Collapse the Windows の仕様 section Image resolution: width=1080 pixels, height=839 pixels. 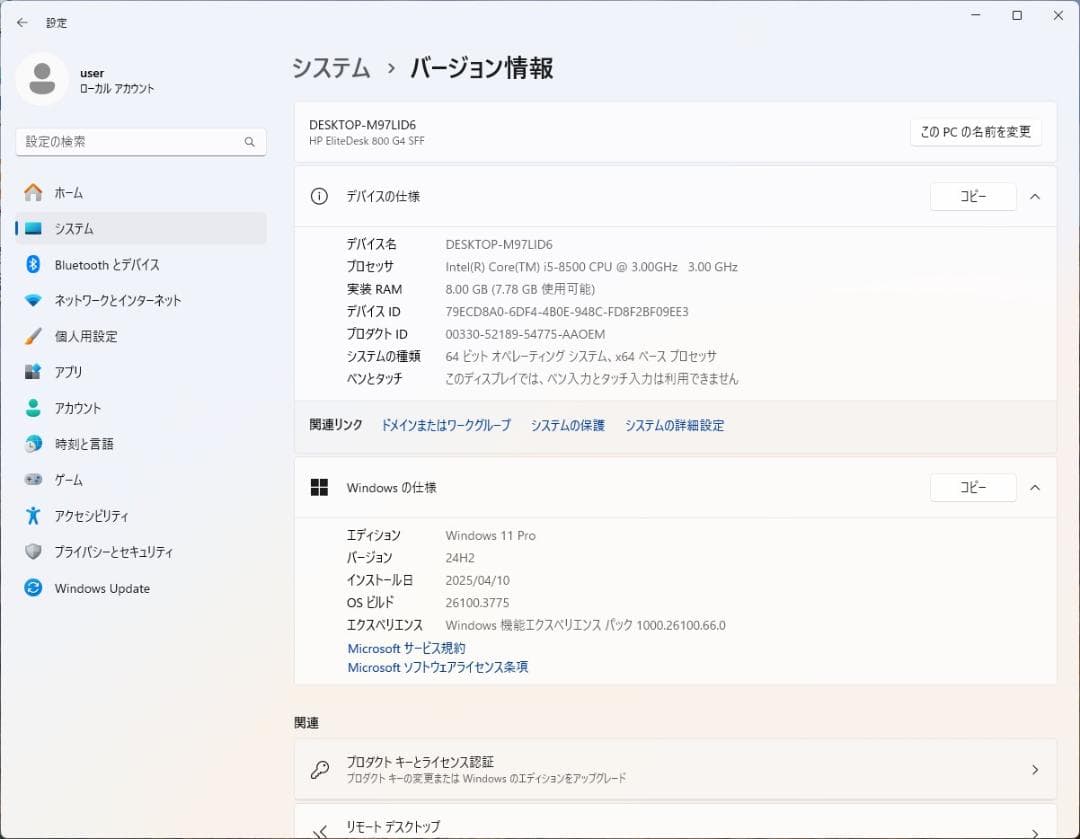[x=1035, y=488]
